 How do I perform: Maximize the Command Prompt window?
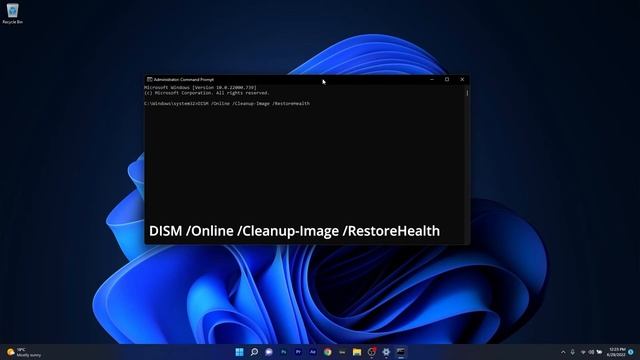(x=447, y=80)
